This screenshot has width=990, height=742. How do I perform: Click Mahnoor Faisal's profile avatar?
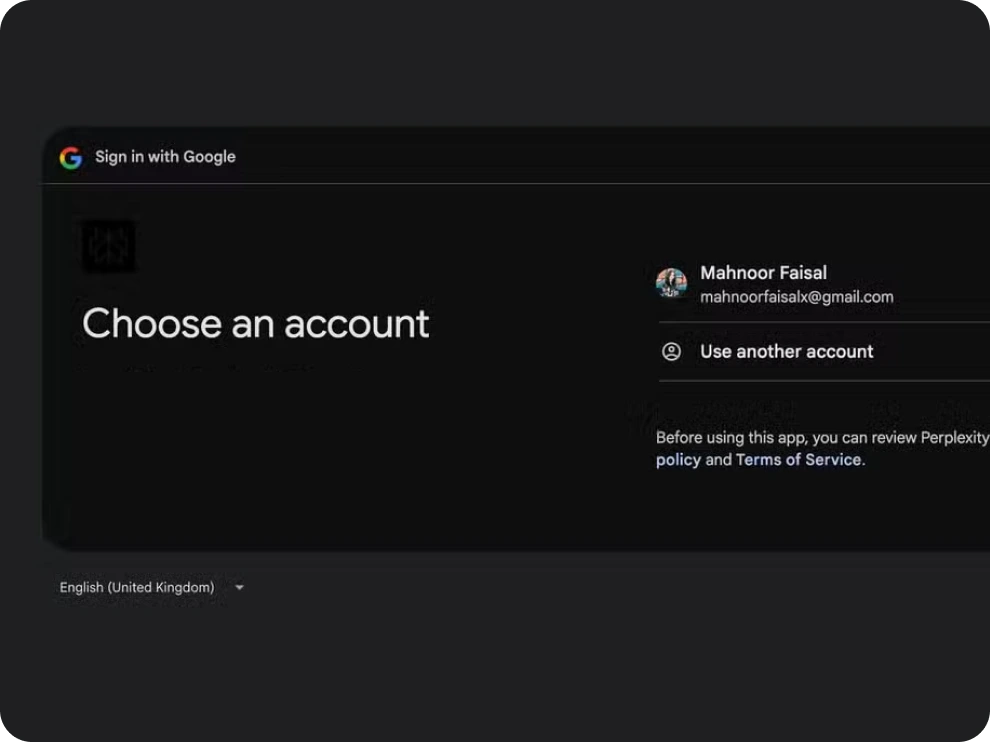pyautogui.click(x=671, y=283)
